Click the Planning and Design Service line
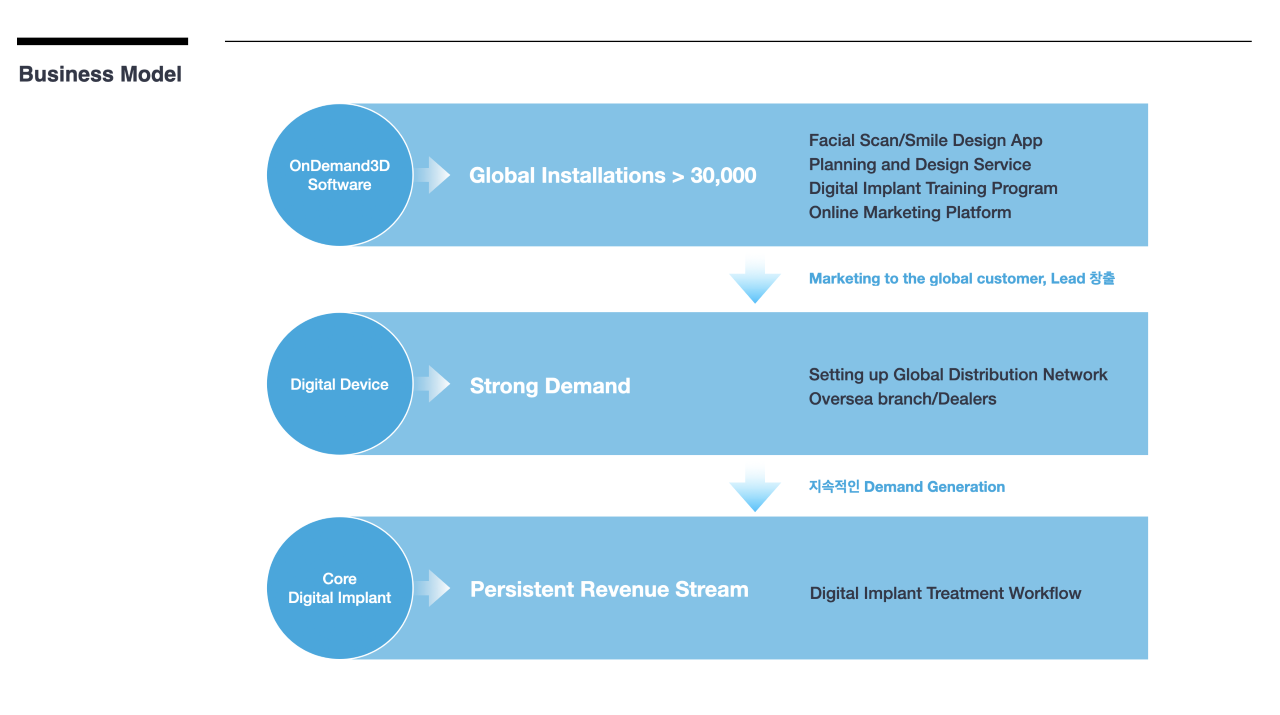This screenshot has height=715, width=1280. (x=920, y=165)
